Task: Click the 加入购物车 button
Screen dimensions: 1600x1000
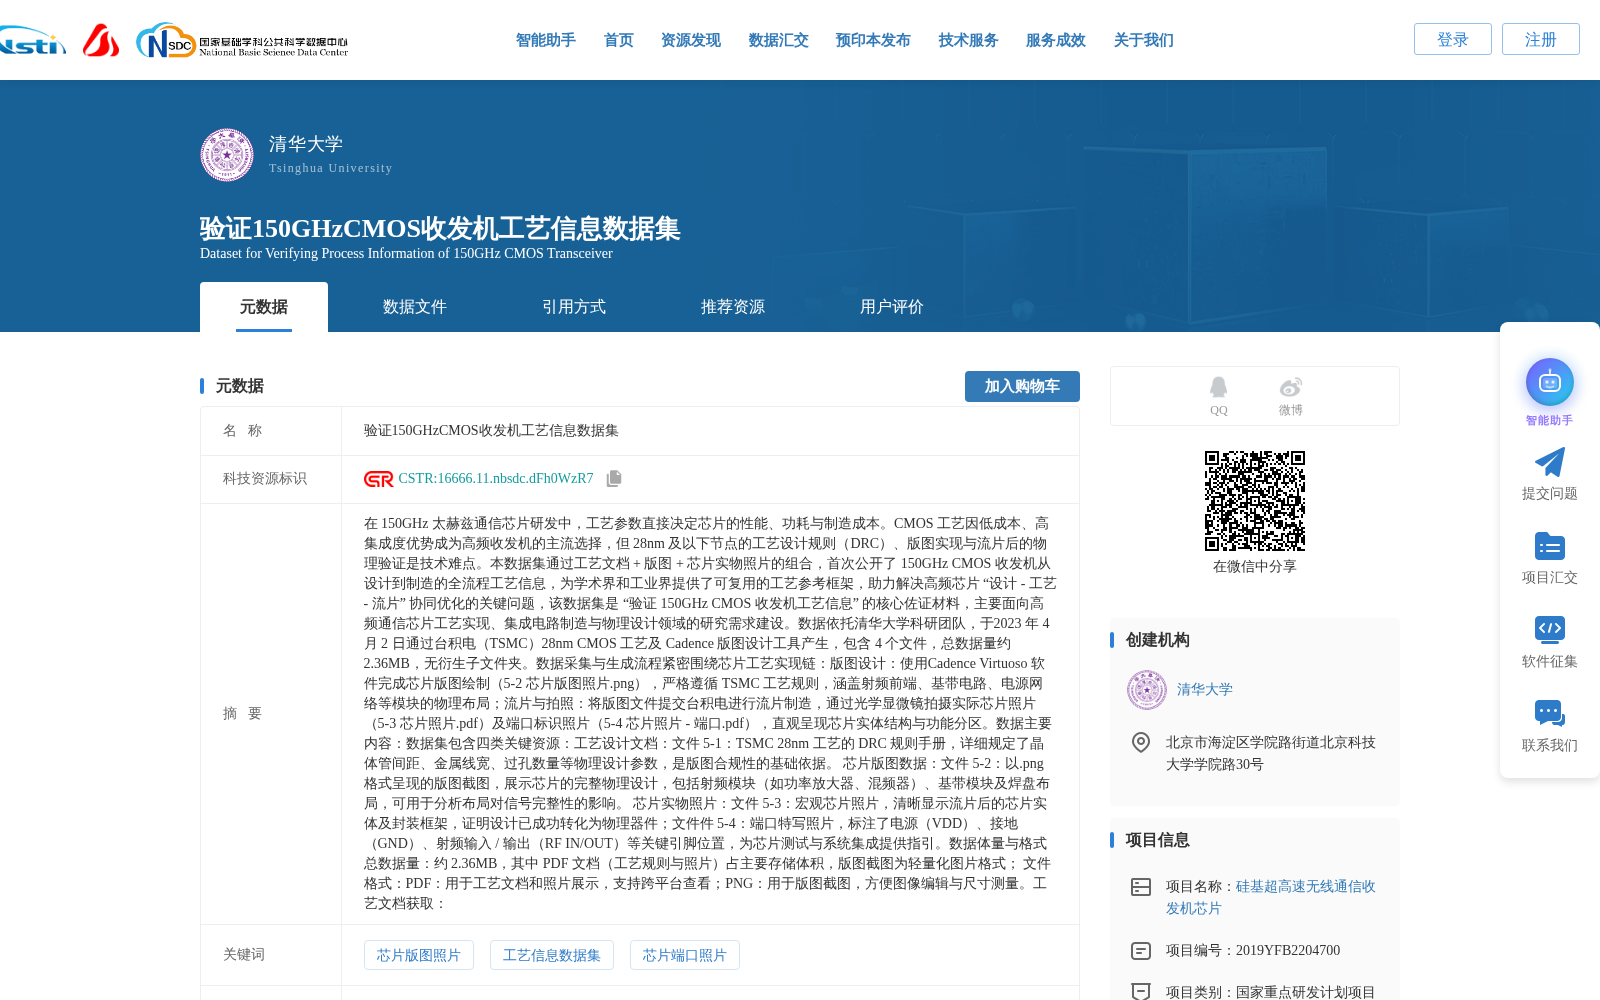Action: [x=1022, y=386]
